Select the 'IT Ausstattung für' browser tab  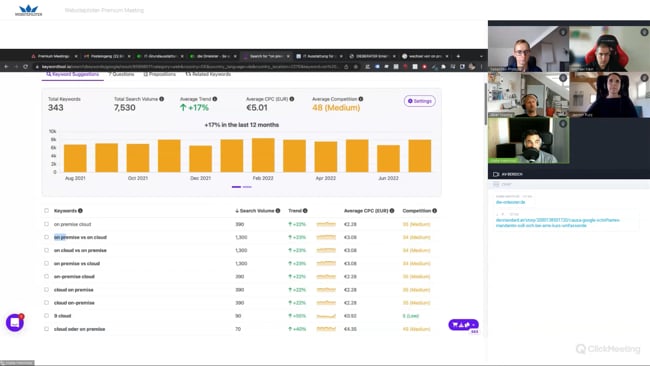318,56
